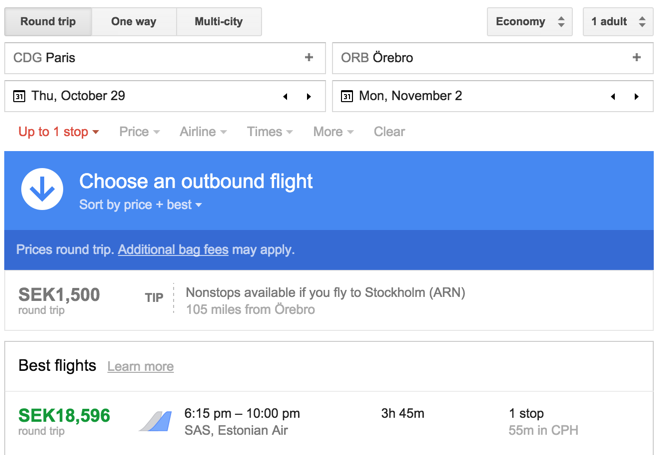Click Learn more next to Best flights

pos(141,367)
